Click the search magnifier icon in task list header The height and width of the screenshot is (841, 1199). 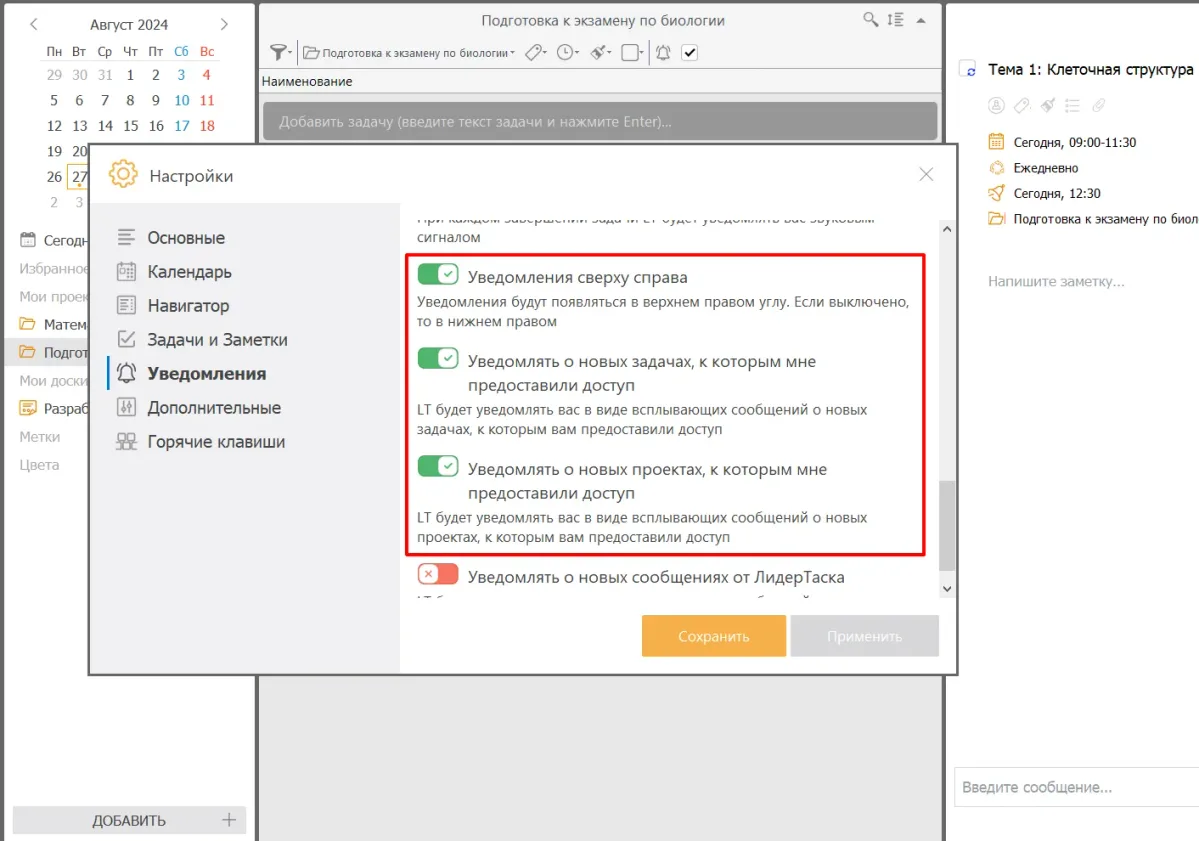(x=871, y=20)
